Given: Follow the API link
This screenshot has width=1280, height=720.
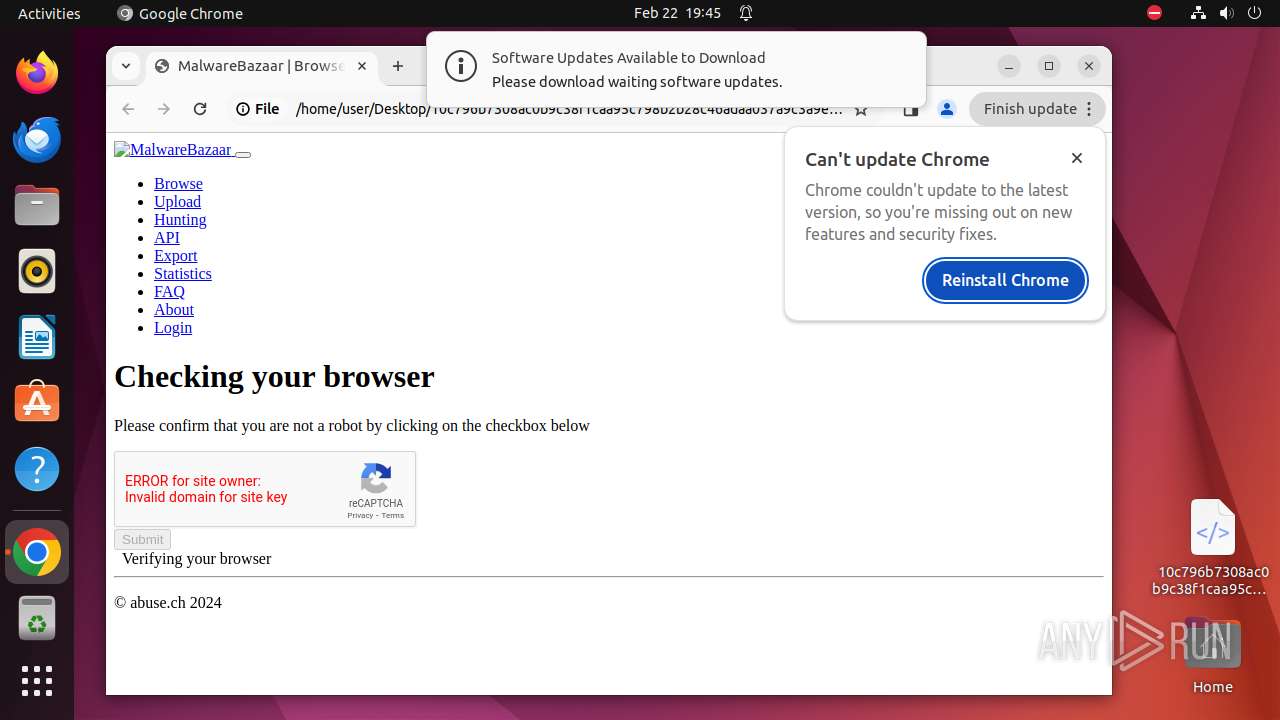Looking at the screenshot, I should click(x=167, y=237).
